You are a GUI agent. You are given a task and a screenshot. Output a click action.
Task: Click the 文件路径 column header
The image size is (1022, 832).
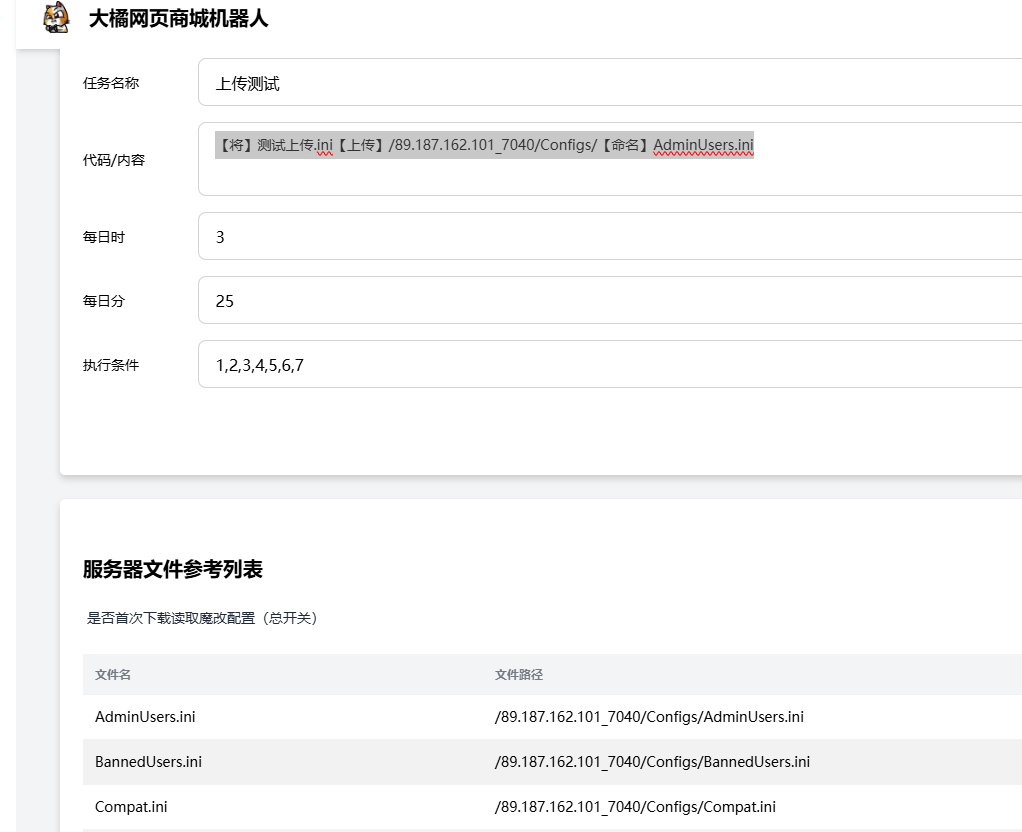(x=519, y=675)
